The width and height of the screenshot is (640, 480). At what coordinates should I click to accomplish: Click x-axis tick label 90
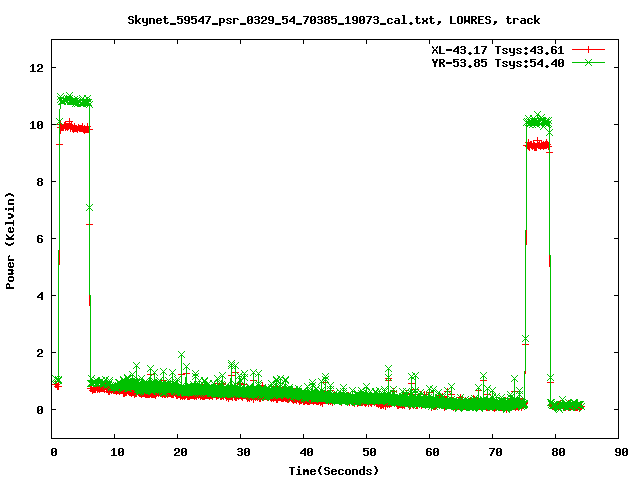(621, 452)
